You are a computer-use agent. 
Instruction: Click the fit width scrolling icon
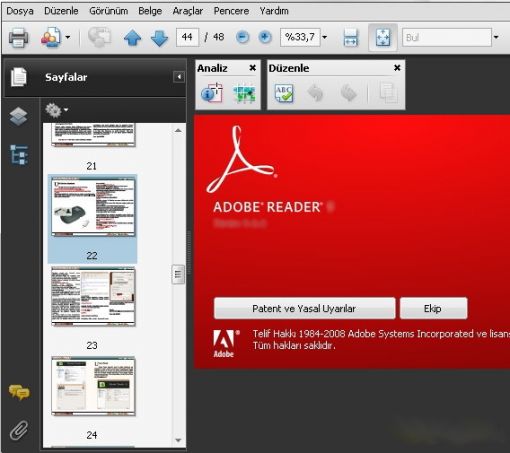(x=351, y=37)
